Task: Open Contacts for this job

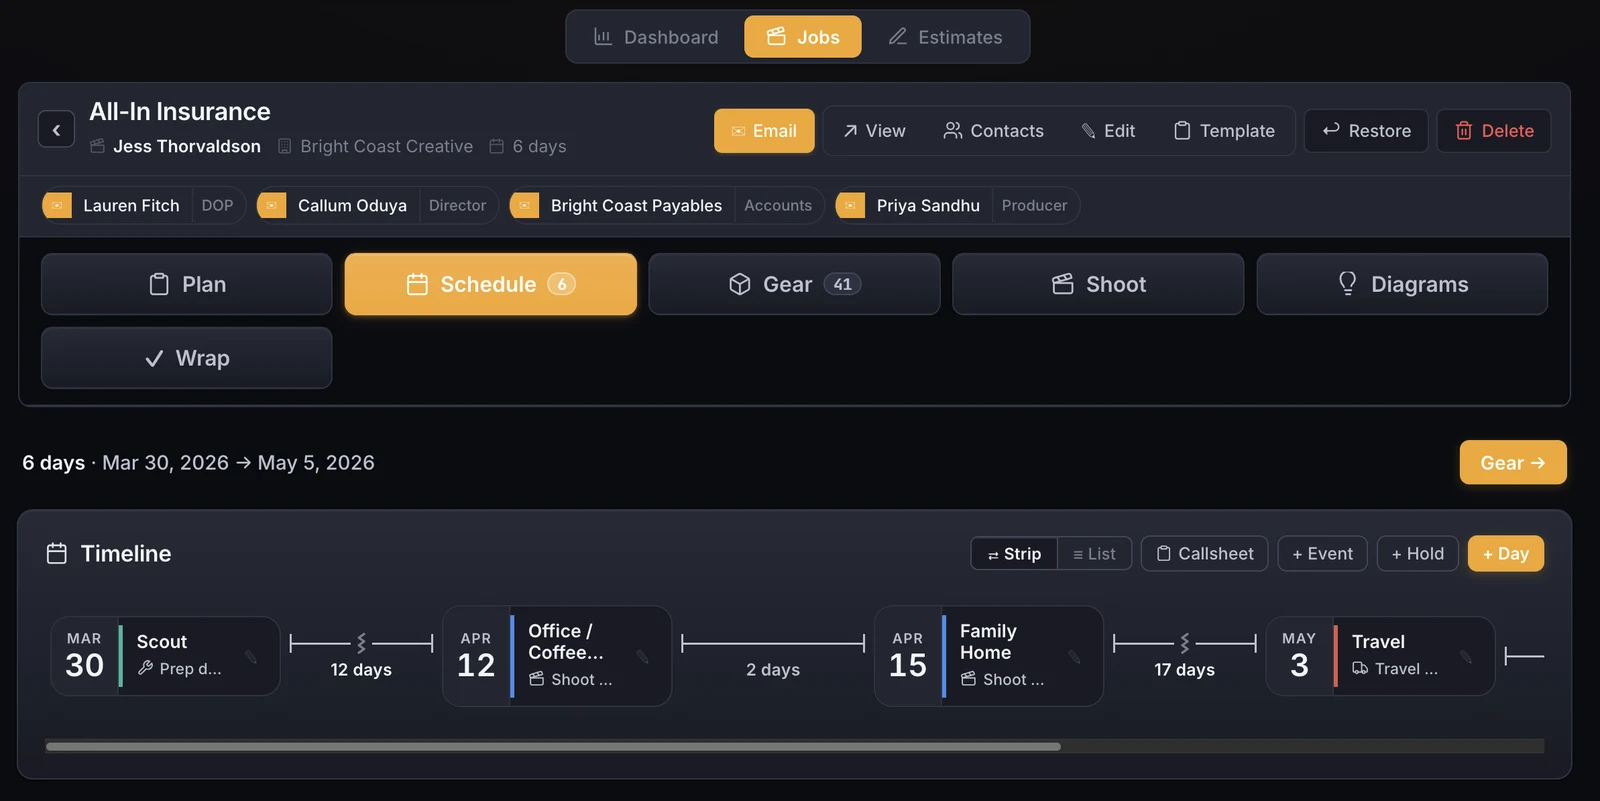Action: click(993, 131)
